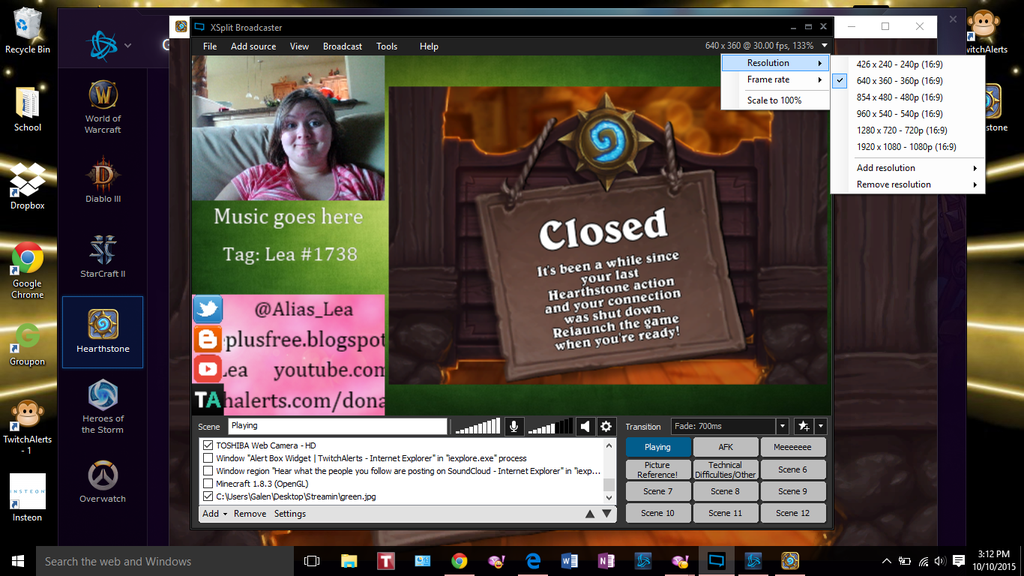Uncheck the TOSHIBA Web Camera source

[208, 445]
